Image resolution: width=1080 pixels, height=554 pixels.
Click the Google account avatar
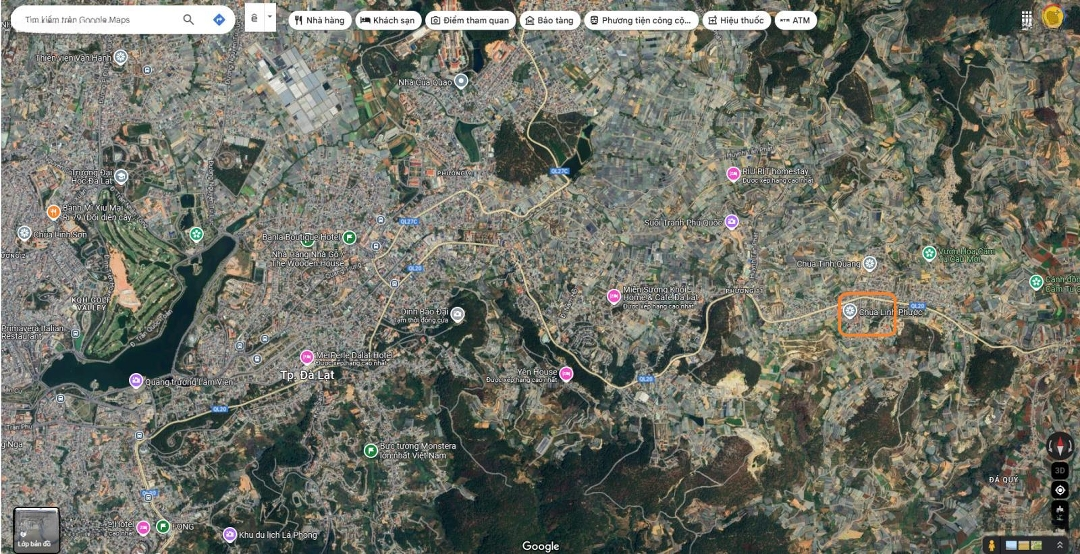tap(1053, 17)
